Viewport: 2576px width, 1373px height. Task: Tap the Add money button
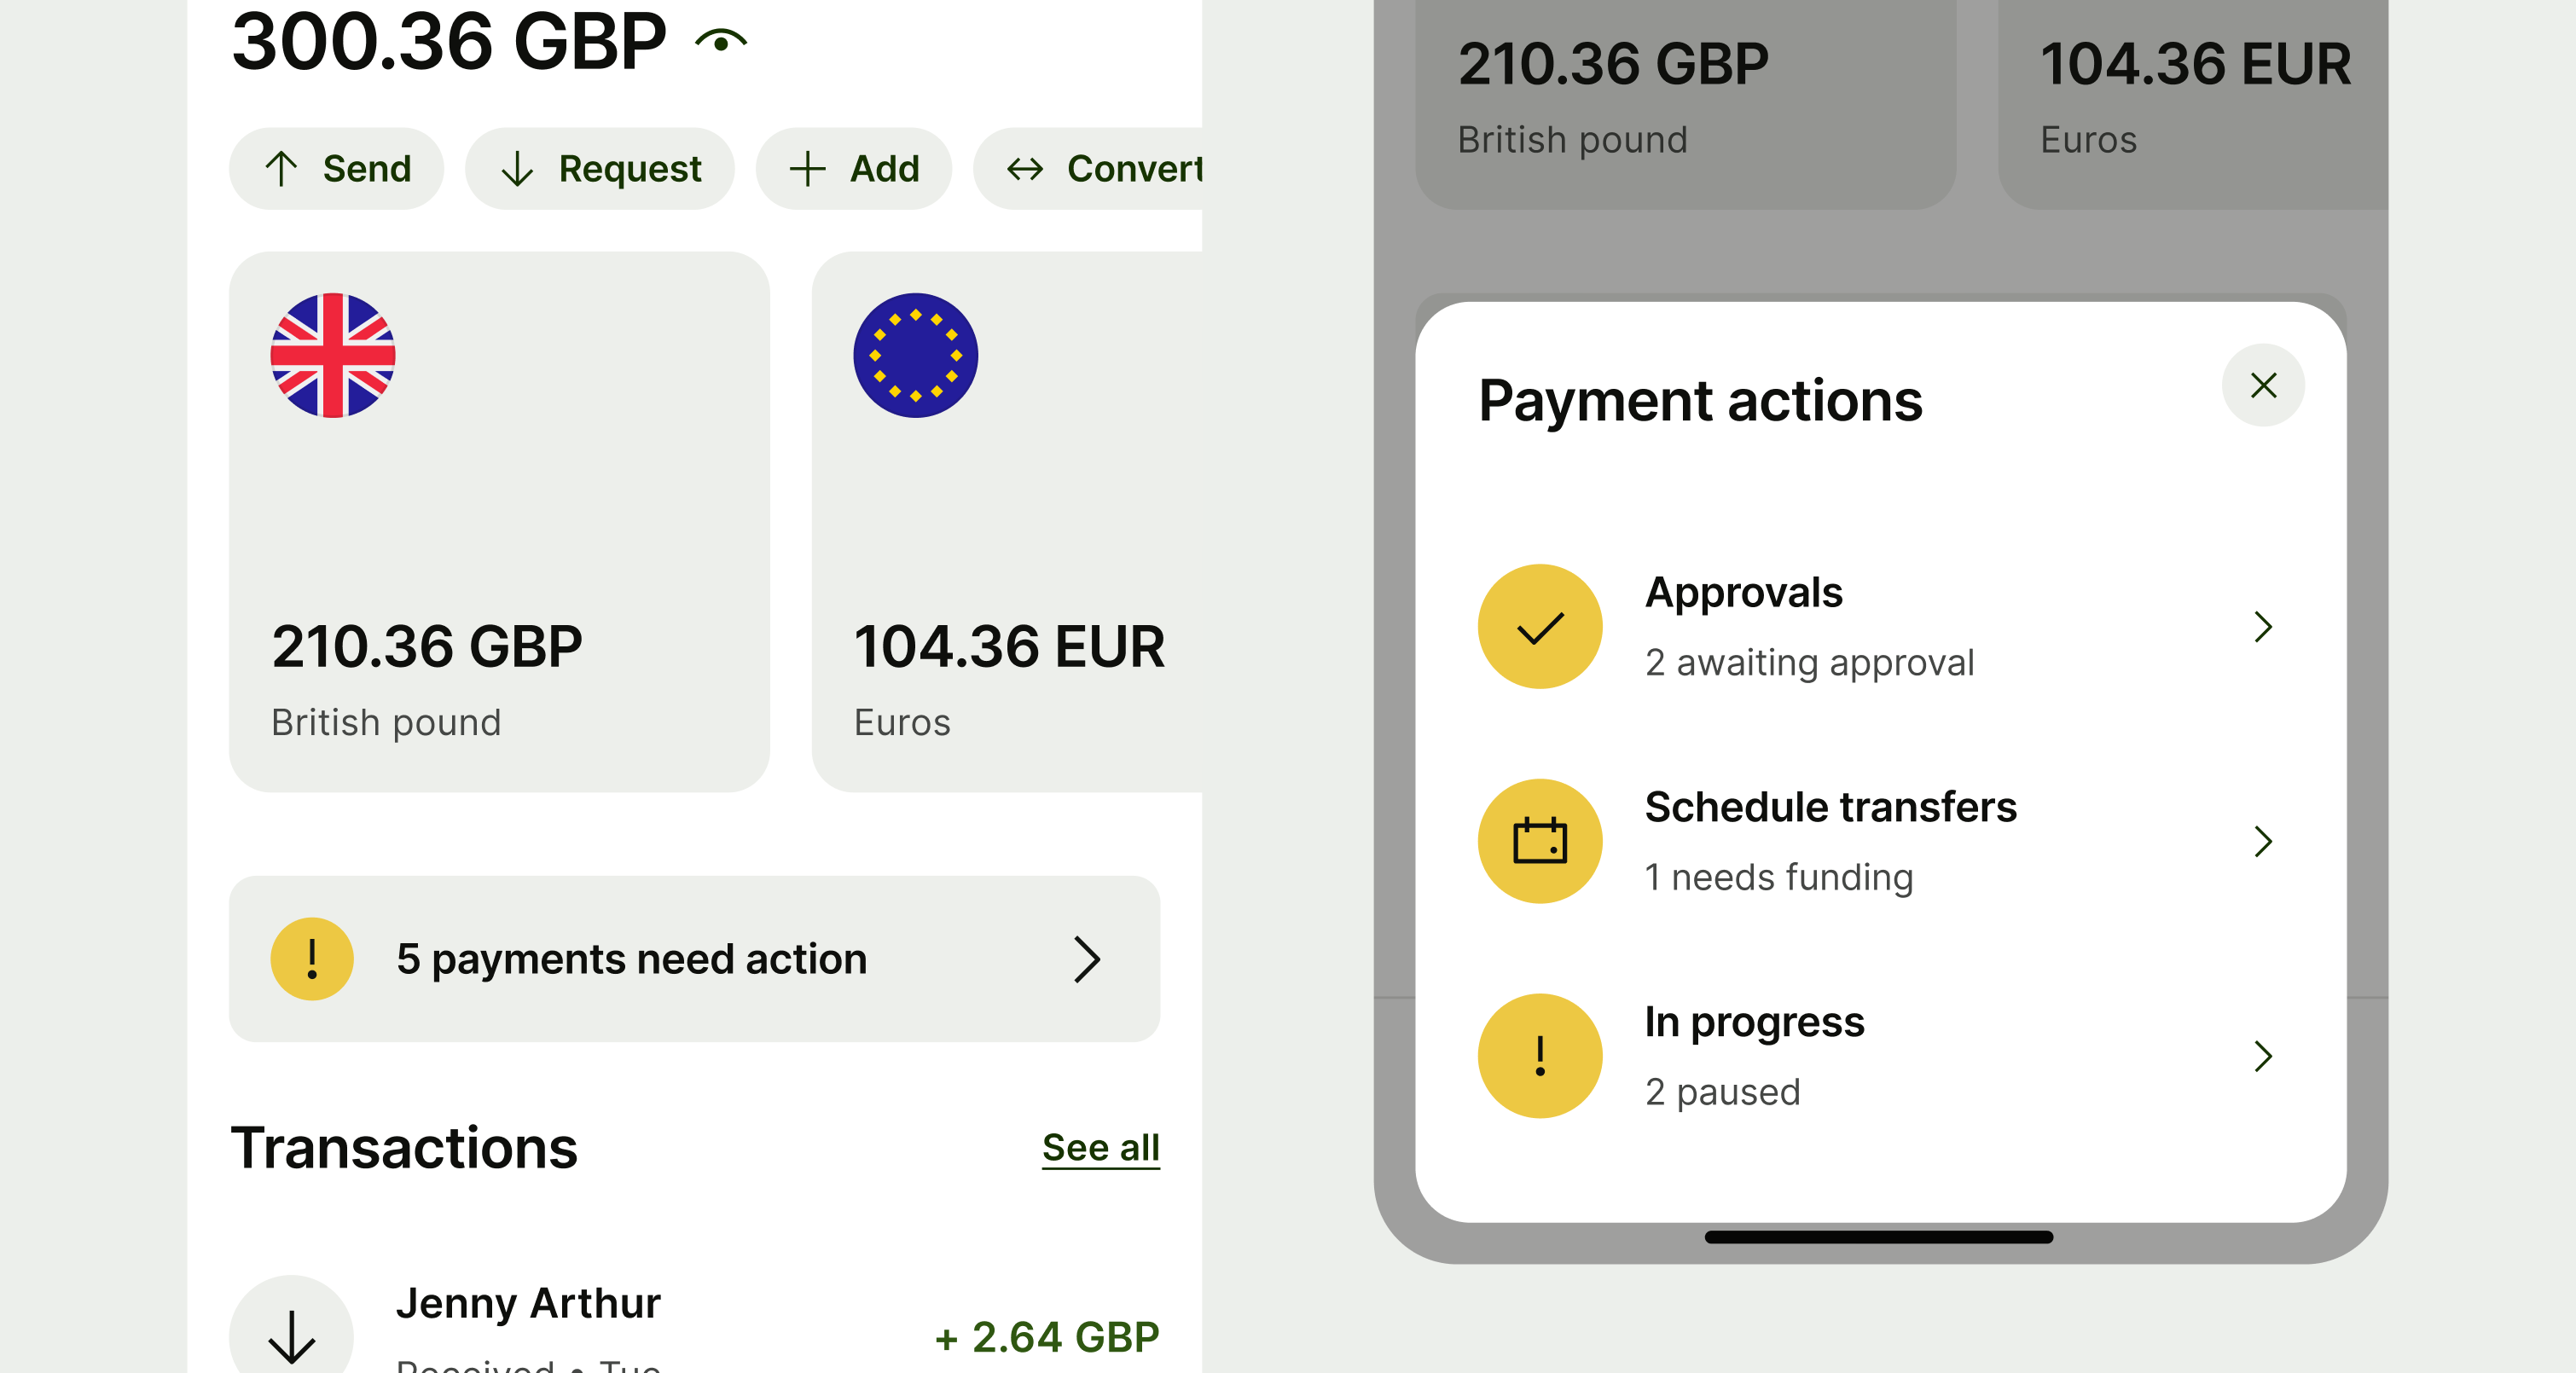click(x=853, y=169)
